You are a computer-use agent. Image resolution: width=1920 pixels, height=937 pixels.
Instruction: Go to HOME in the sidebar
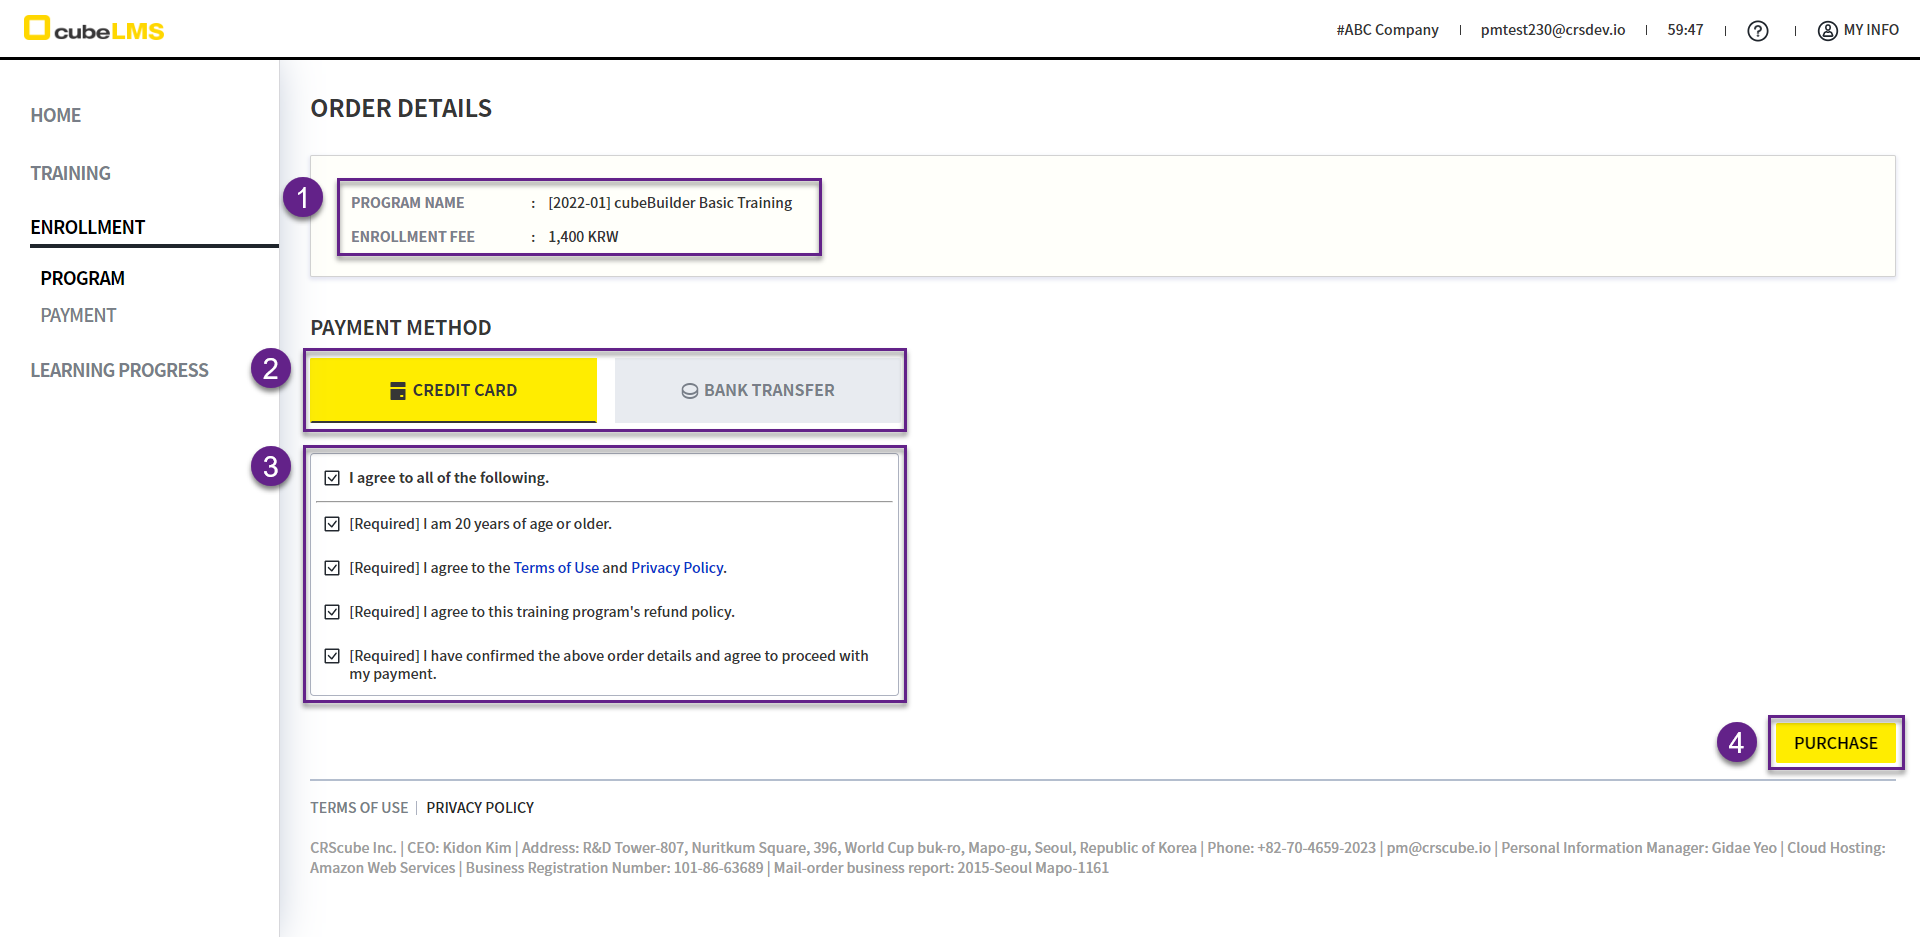(56, 115)
